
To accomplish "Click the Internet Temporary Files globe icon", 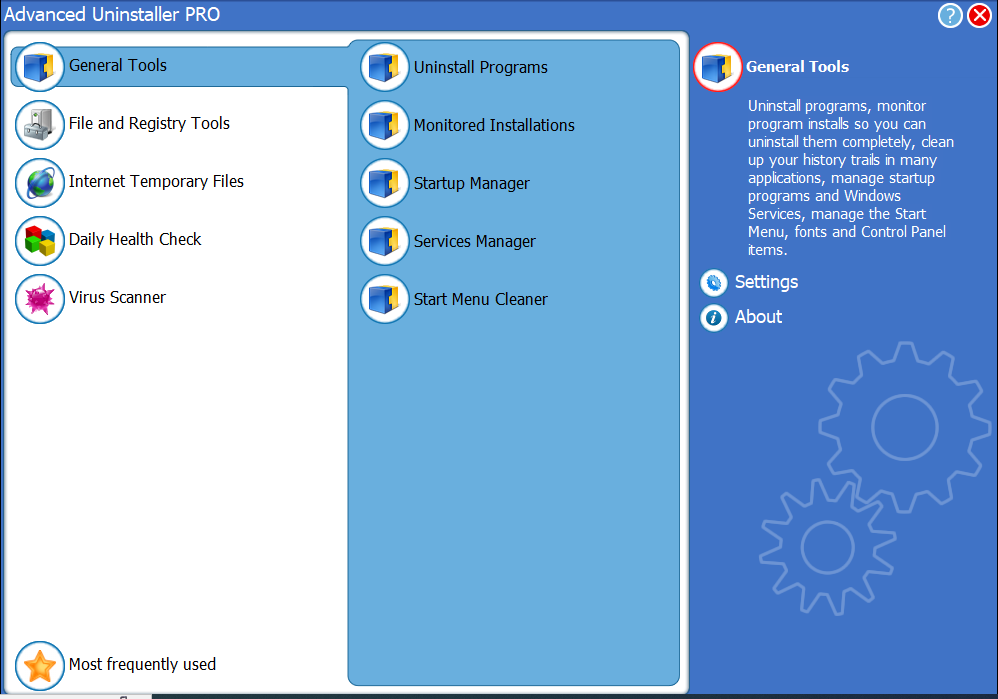I will (39, 183).
